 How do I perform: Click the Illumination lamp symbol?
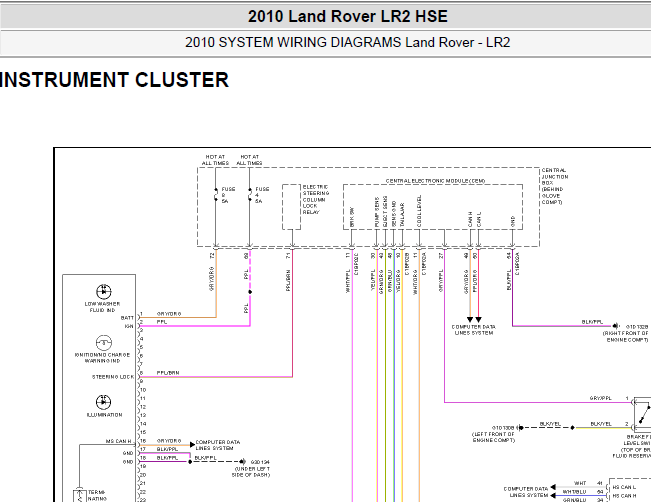point(103,402)
